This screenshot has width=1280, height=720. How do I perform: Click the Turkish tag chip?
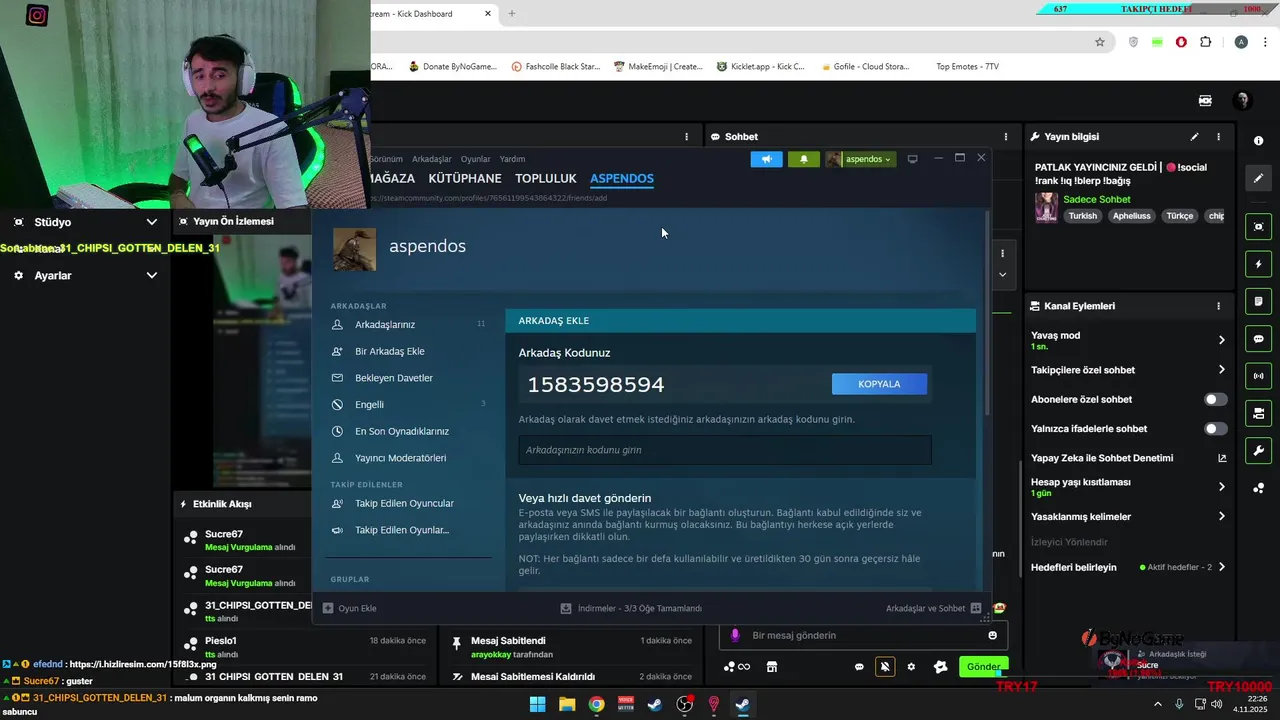(1082, 216)
